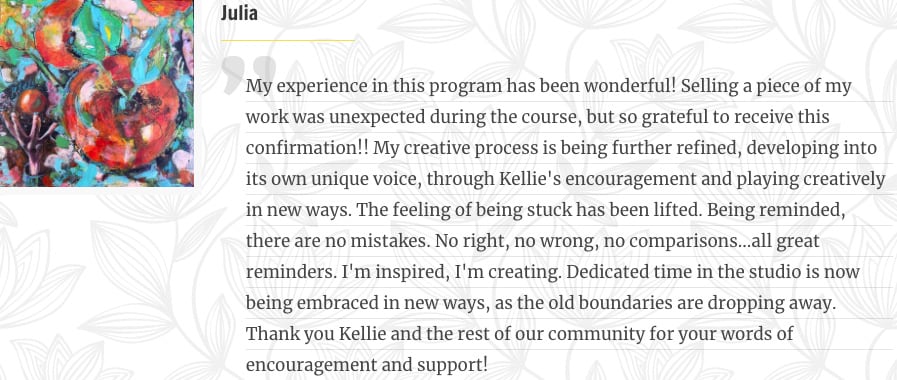Click the word 'confirmation!!' in the testimonial
Viewport: 897px width, 380px height.
307,148
